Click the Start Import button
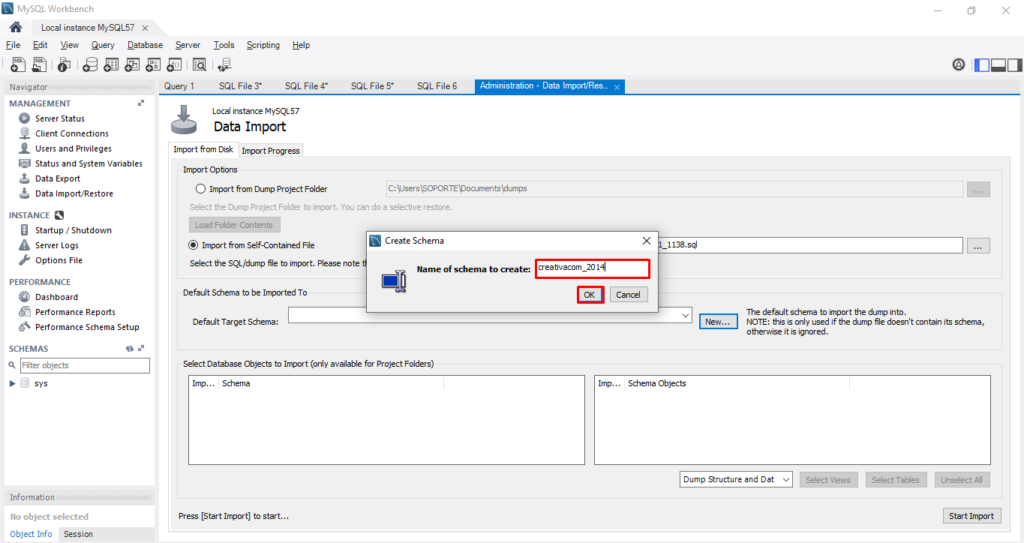The image size is (1024, 543). pyautogui.click(x=971, y=516)
